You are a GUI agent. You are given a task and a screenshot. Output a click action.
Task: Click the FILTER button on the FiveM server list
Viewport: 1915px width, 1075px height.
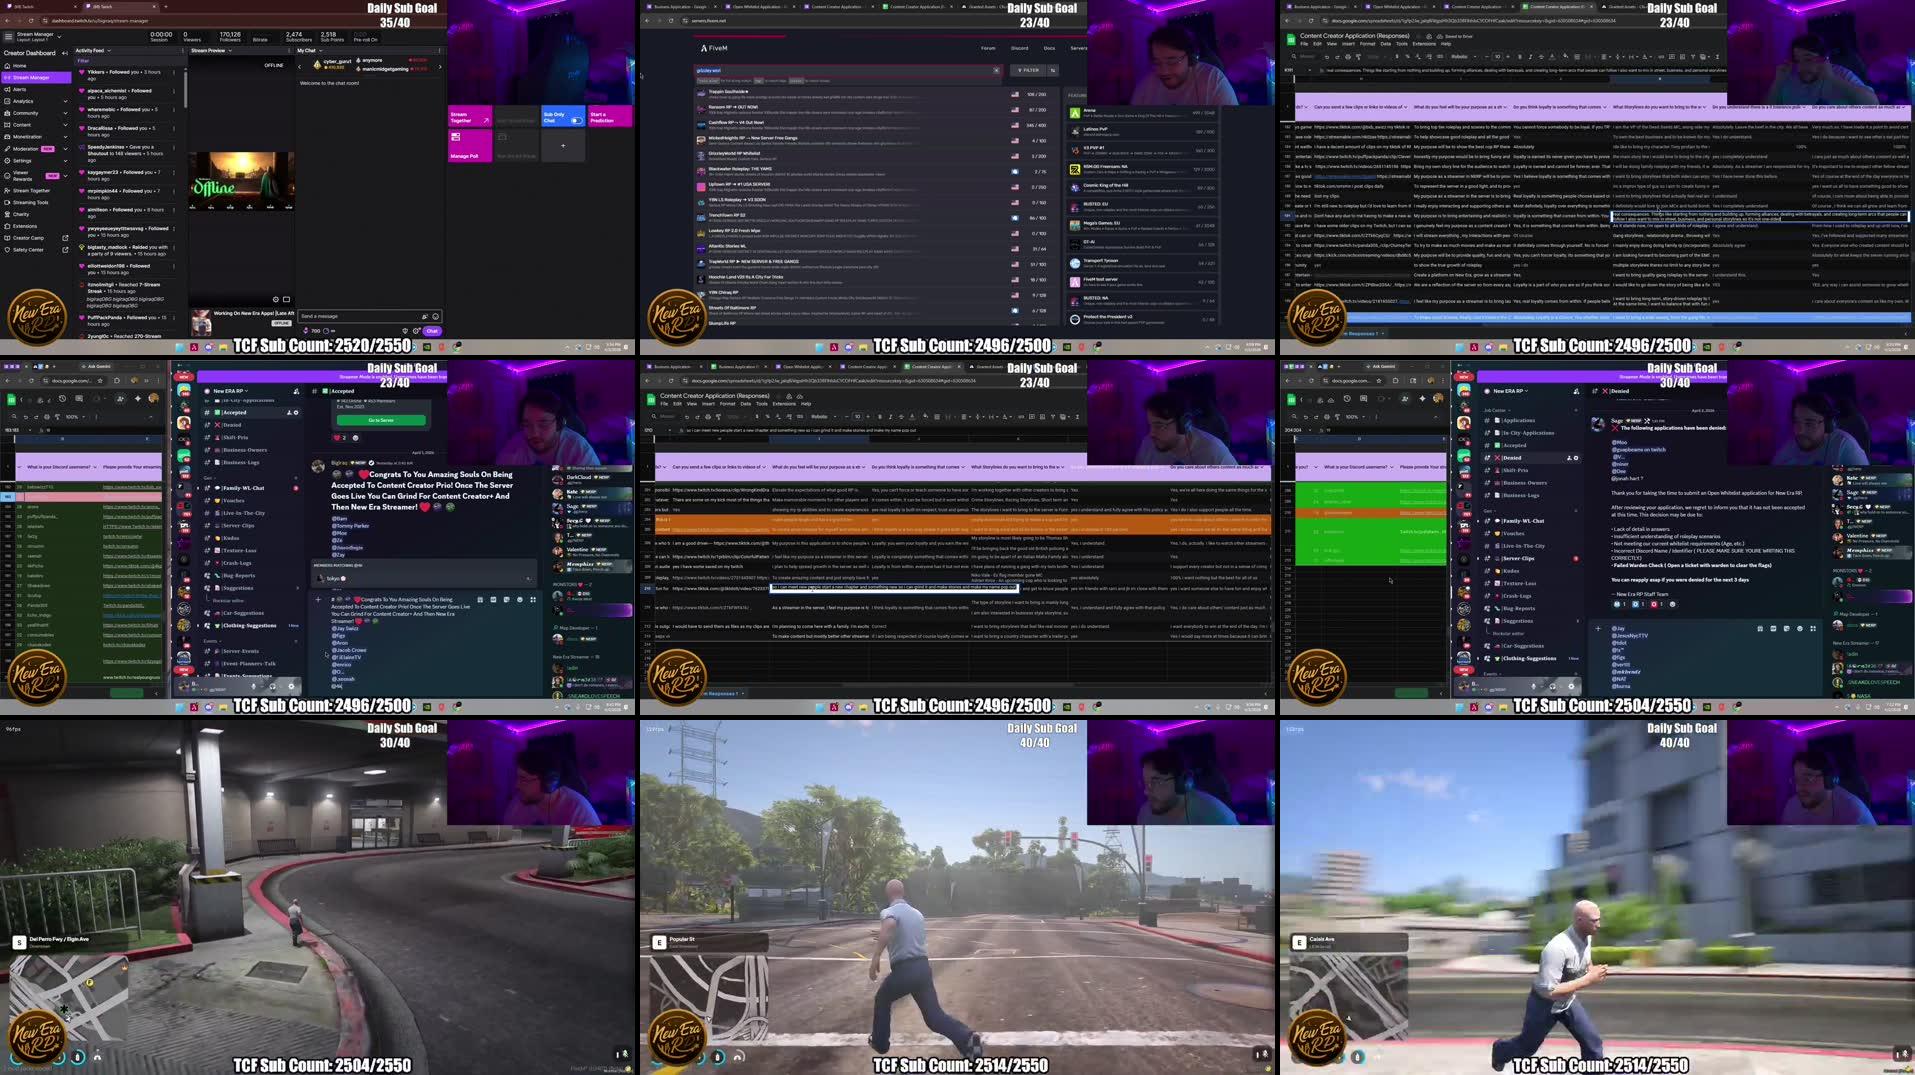(x=1029, y=70)
